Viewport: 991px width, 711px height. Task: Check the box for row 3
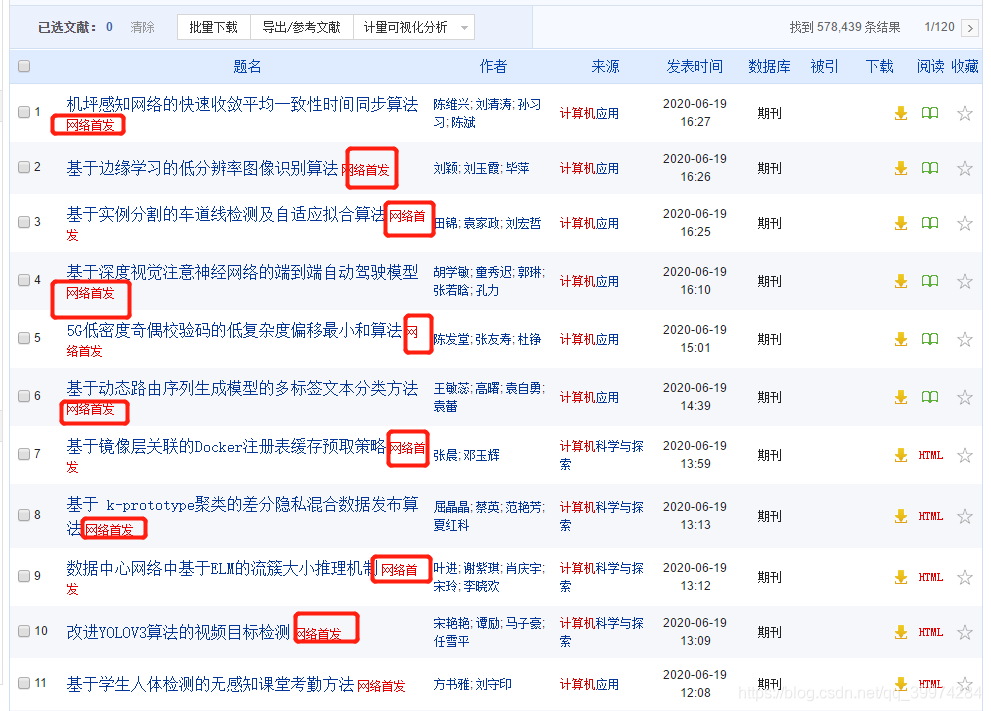click(x=24, y=222)
